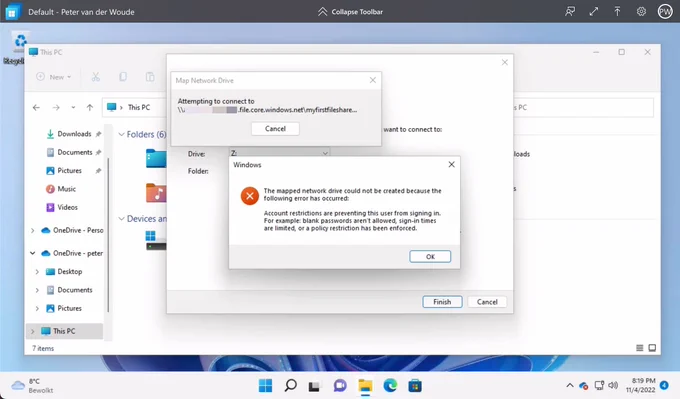680x399 pixels.
Task: Expand the This PC tree node
Action: tap(33, 331)
